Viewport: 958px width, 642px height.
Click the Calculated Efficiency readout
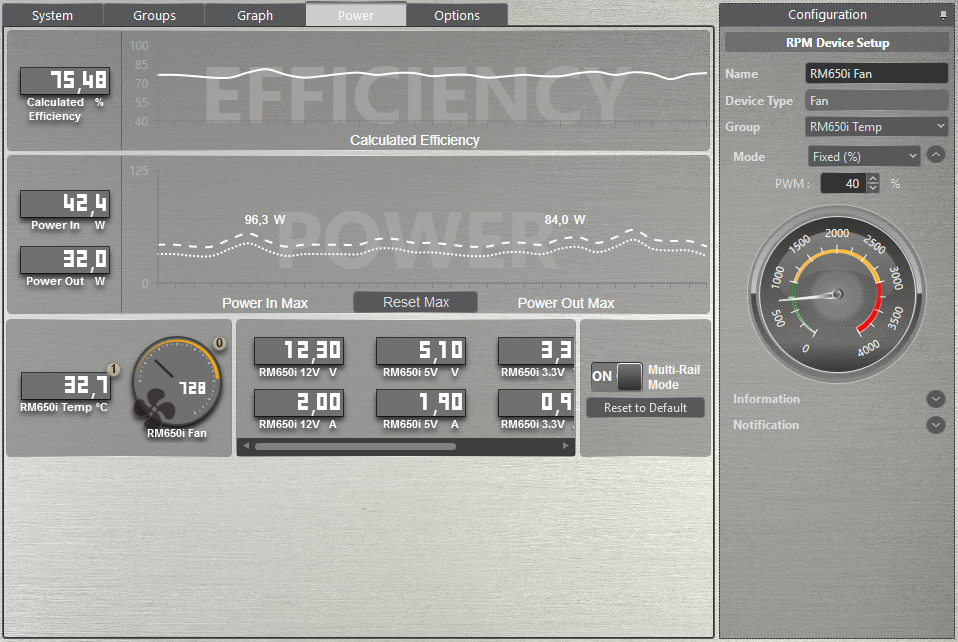point(65,81)
